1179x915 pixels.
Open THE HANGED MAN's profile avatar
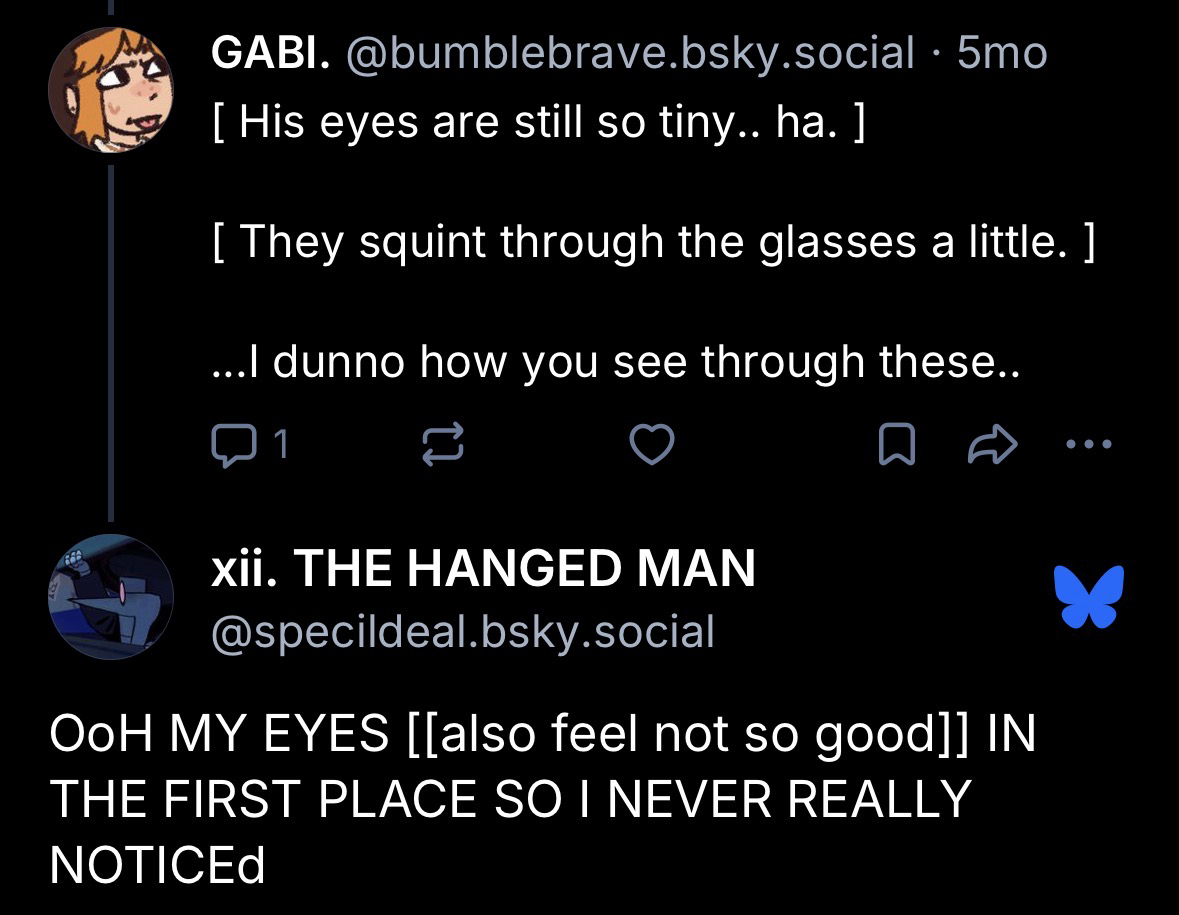coord(111,597)
